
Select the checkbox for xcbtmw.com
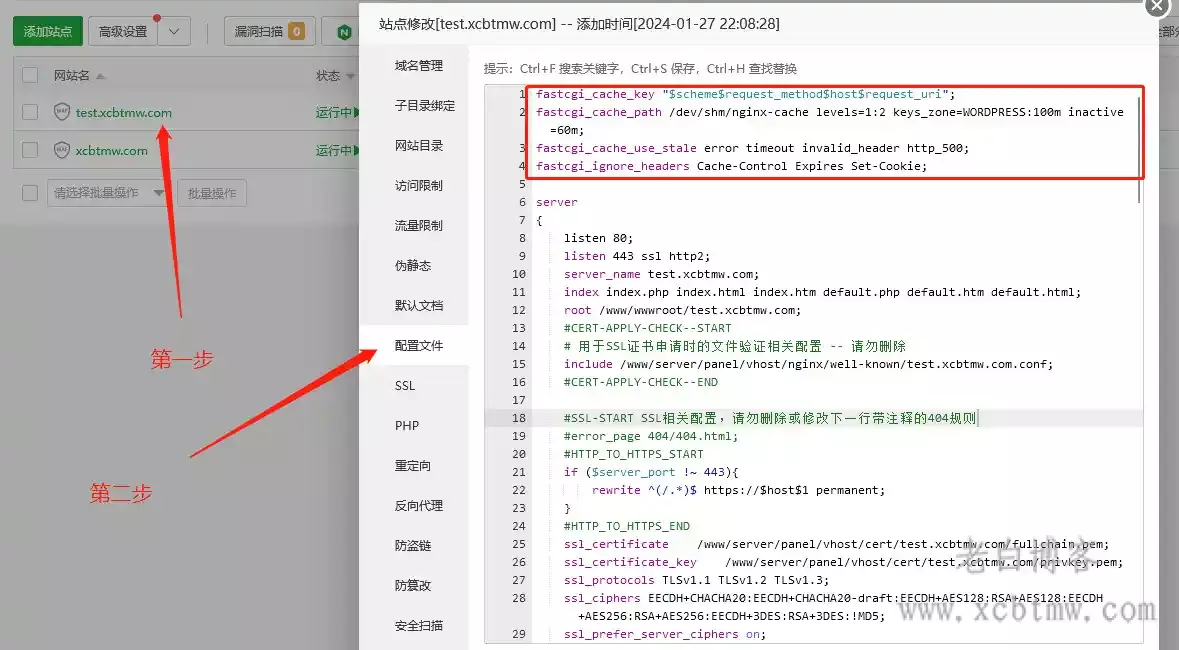[x=29, y=150]
